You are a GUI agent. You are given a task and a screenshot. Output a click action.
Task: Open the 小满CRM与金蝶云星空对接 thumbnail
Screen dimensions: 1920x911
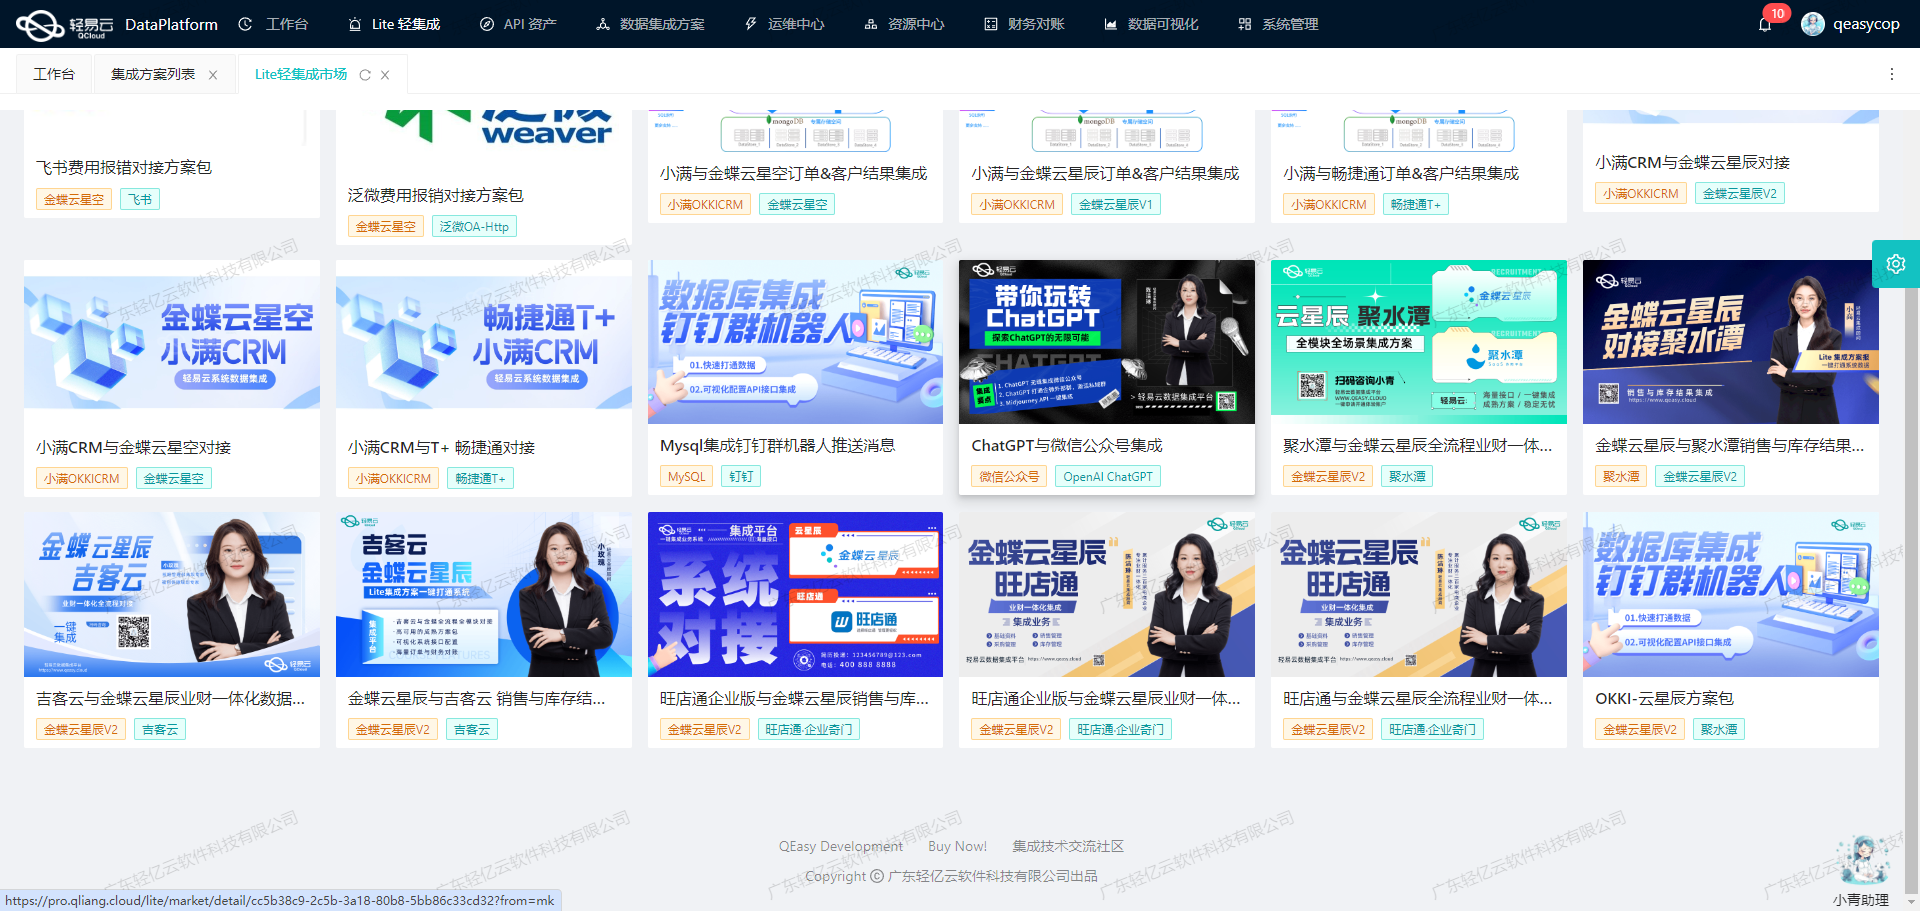point(172,342)
